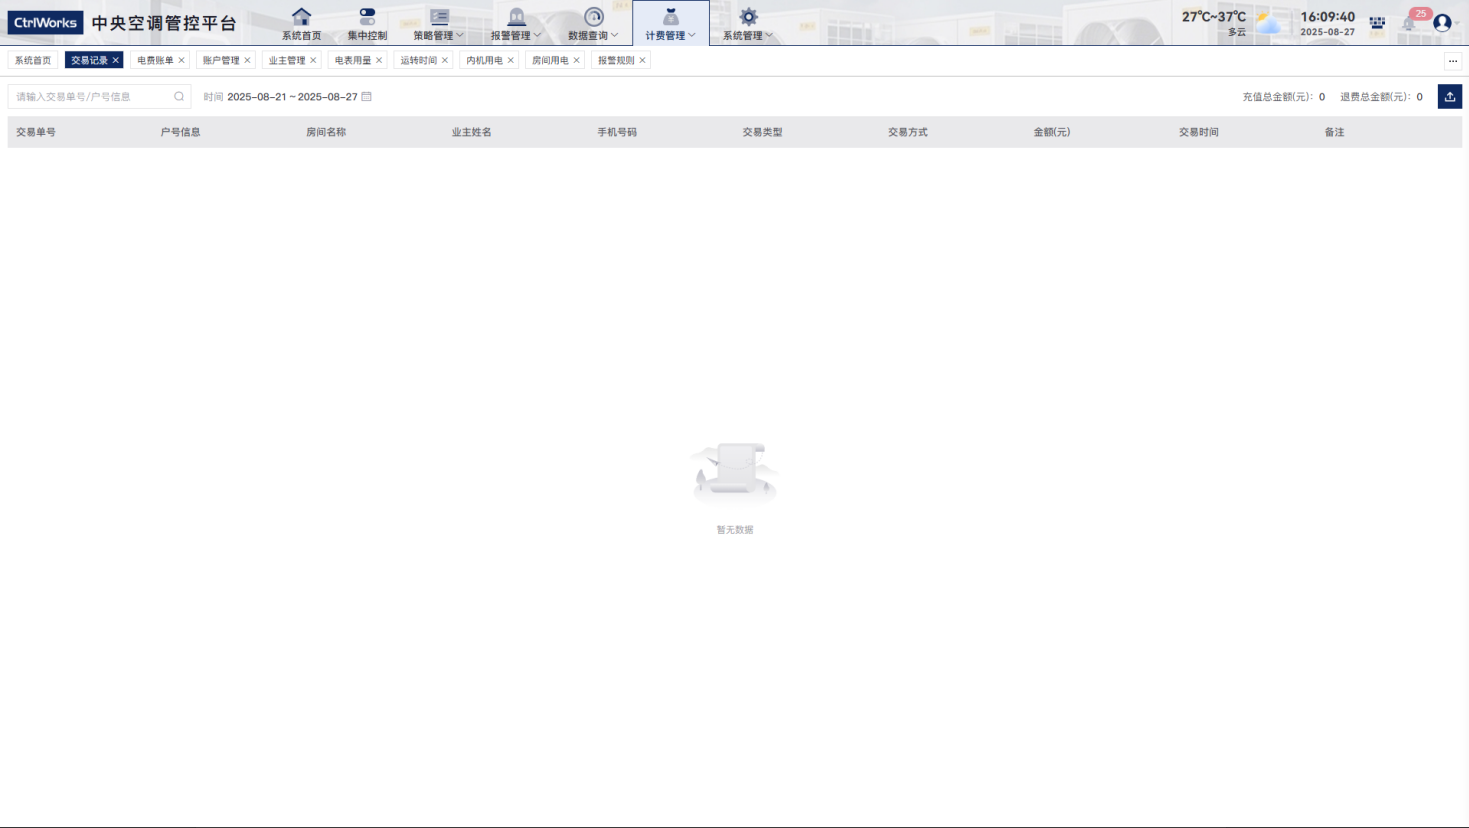This screenshot has width=1469, height=828.
Task: Click the export upload button
Action: (1449, 97)
